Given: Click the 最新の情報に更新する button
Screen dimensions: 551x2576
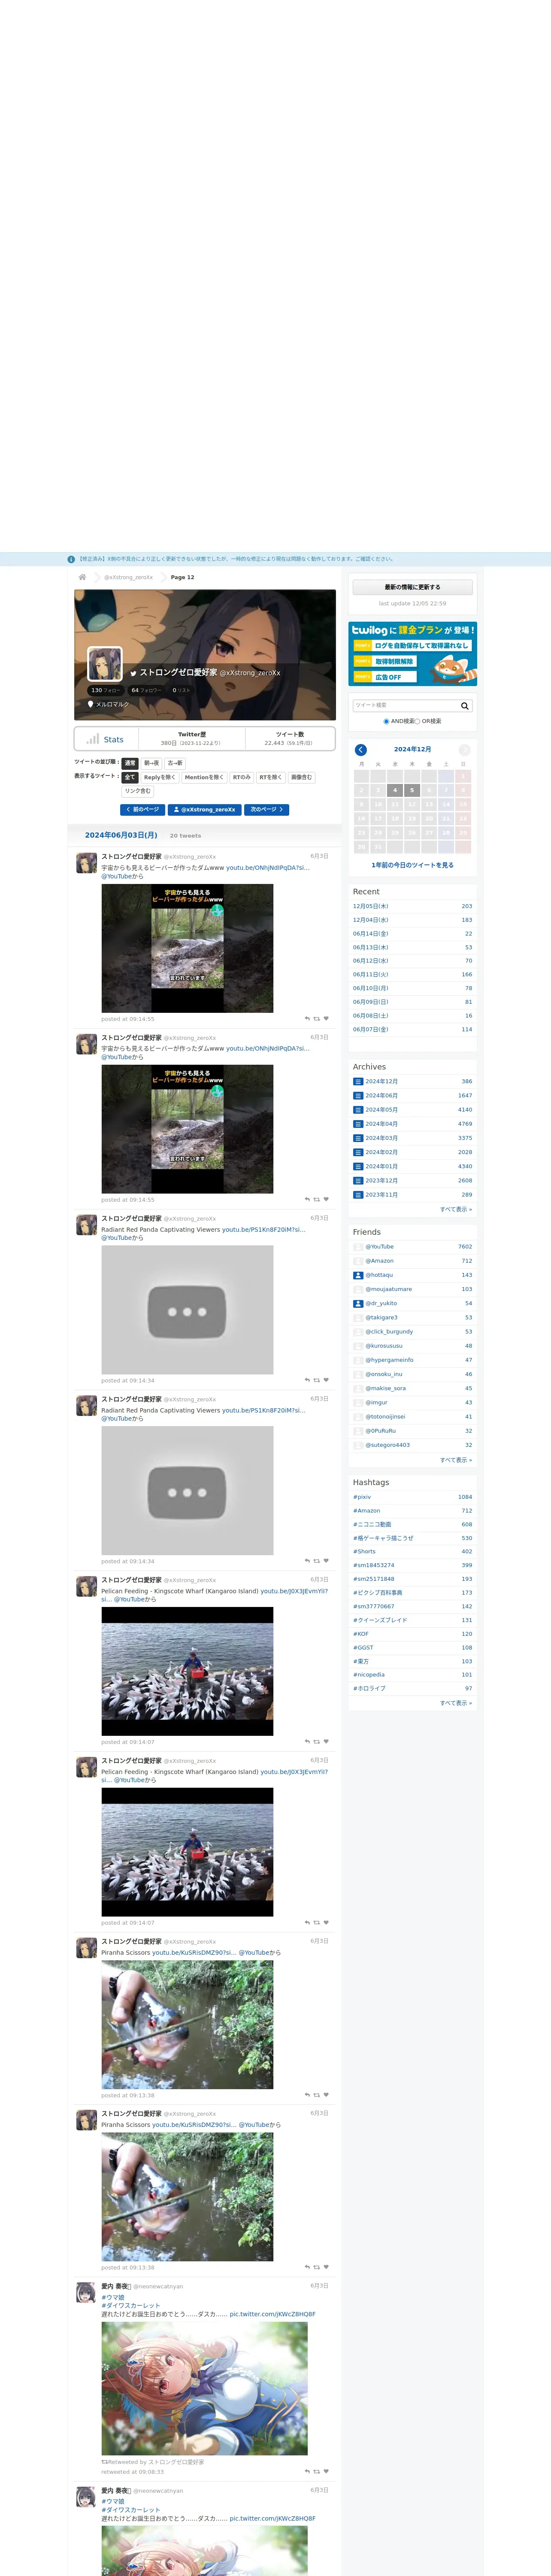Looking at the screenshot, I should [x=412, y=587].
